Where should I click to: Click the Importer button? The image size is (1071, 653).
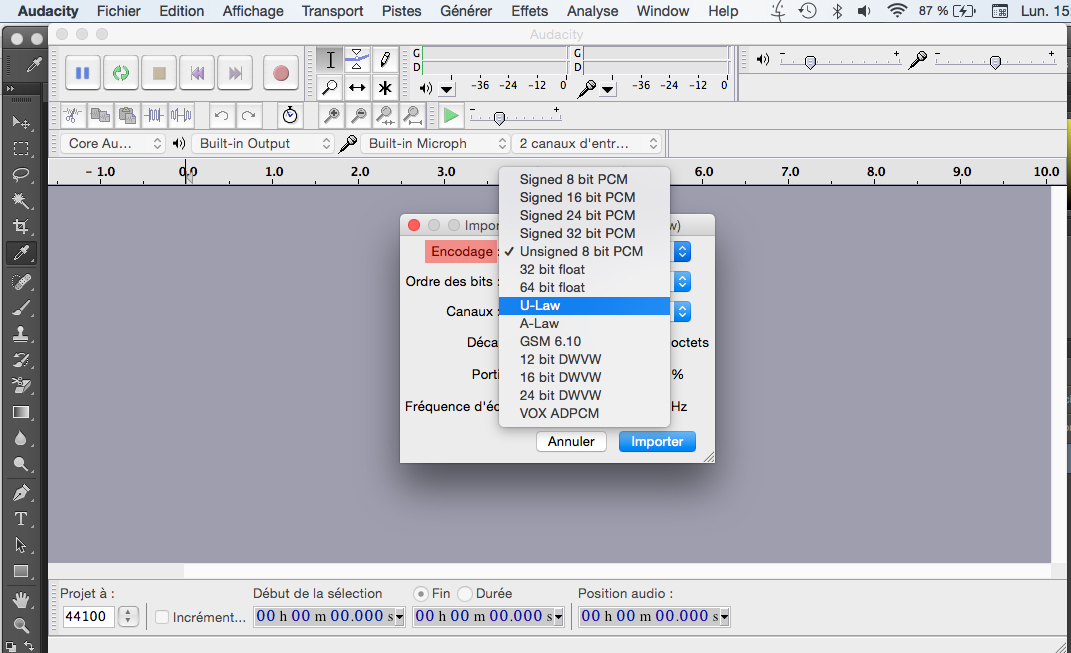(657, 441)
